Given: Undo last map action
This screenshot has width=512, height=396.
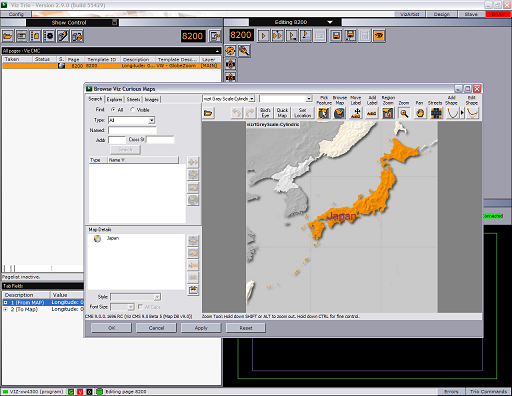Looking at the screenshot, I should click(x=237, y=113).
